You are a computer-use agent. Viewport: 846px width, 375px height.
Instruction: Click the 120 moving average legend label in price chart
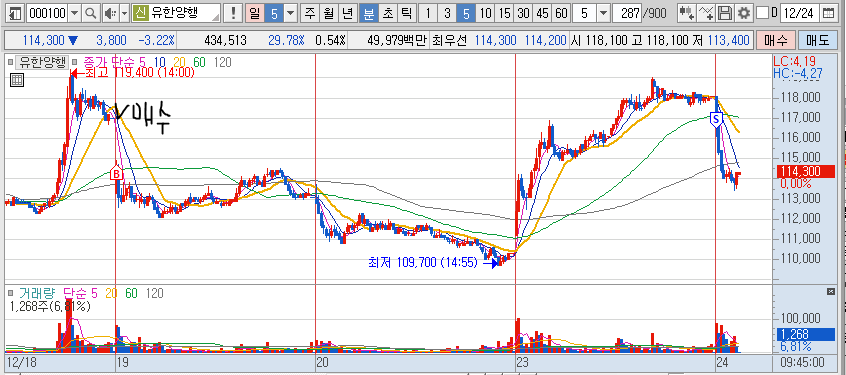point(222,62)
